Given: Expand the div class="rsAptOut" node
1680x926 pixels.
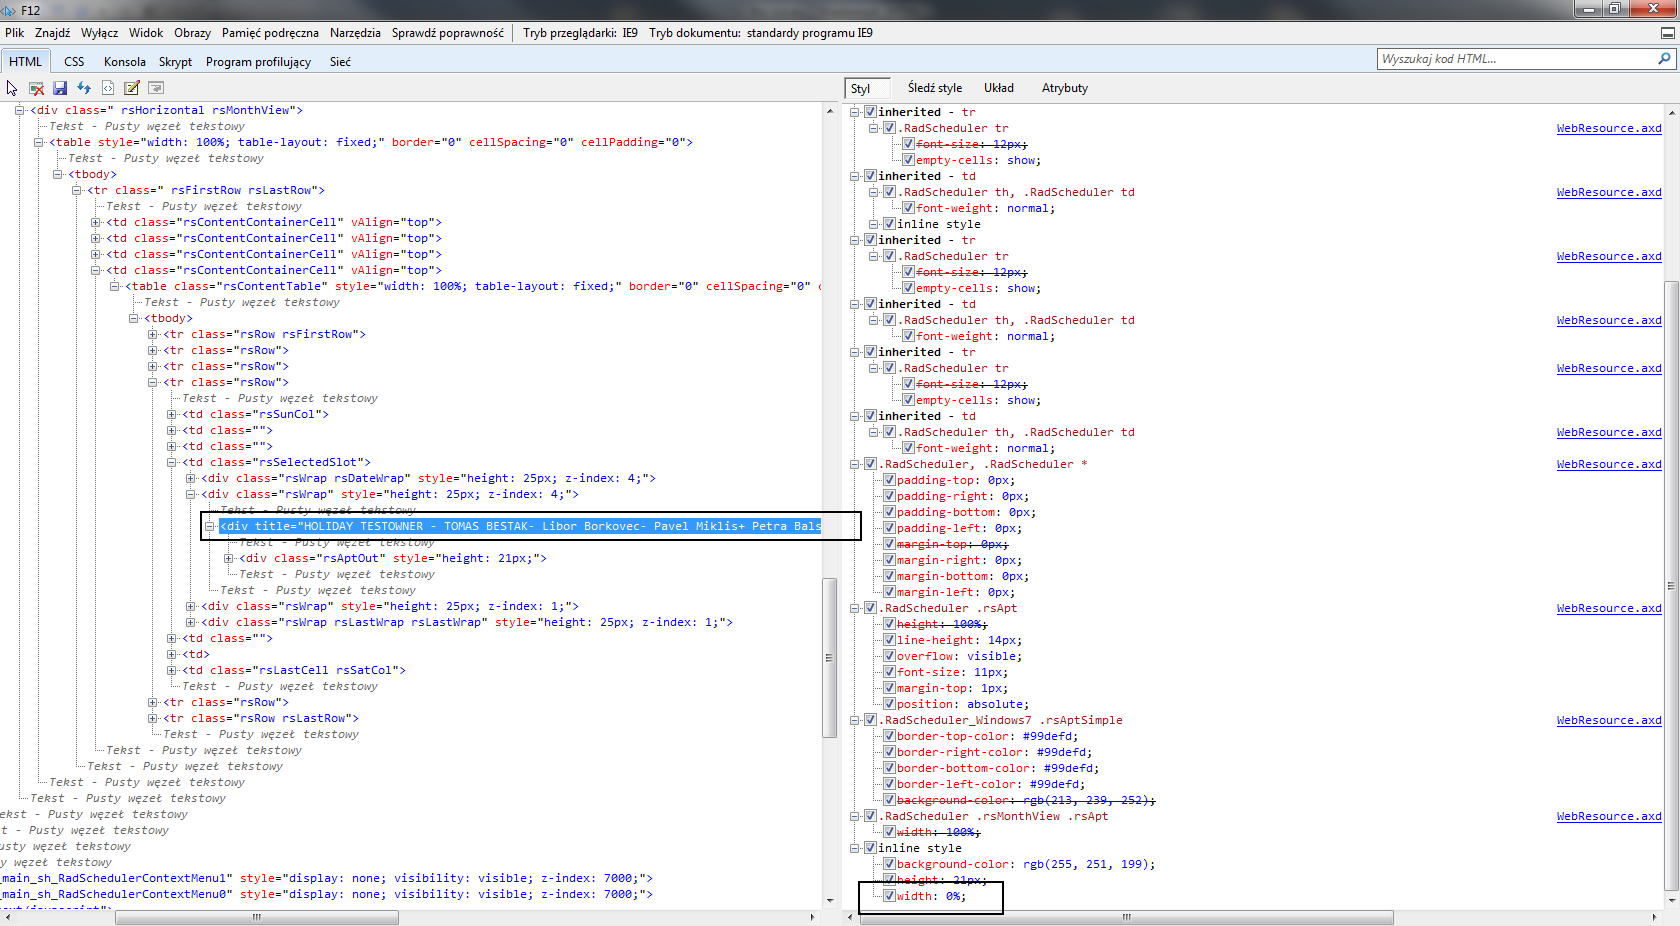Looking at the screenshot, I should pyautogui.click(x=229, y=558).
